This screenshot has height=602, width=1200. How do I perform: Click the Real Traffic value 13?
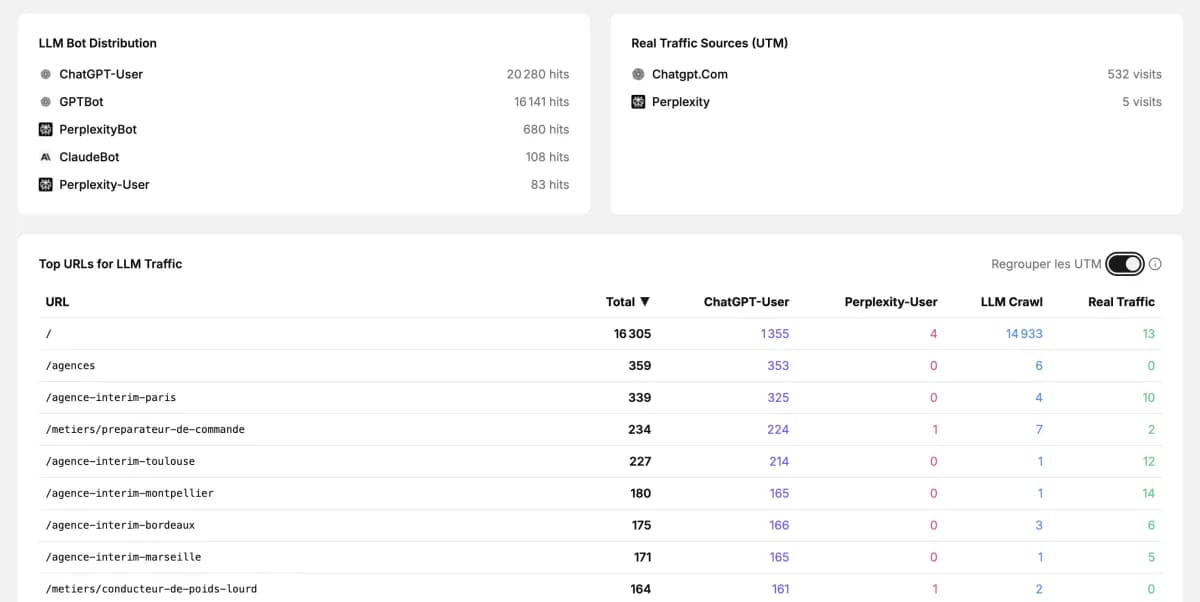pyautogui.click(x=1149, y=334)
